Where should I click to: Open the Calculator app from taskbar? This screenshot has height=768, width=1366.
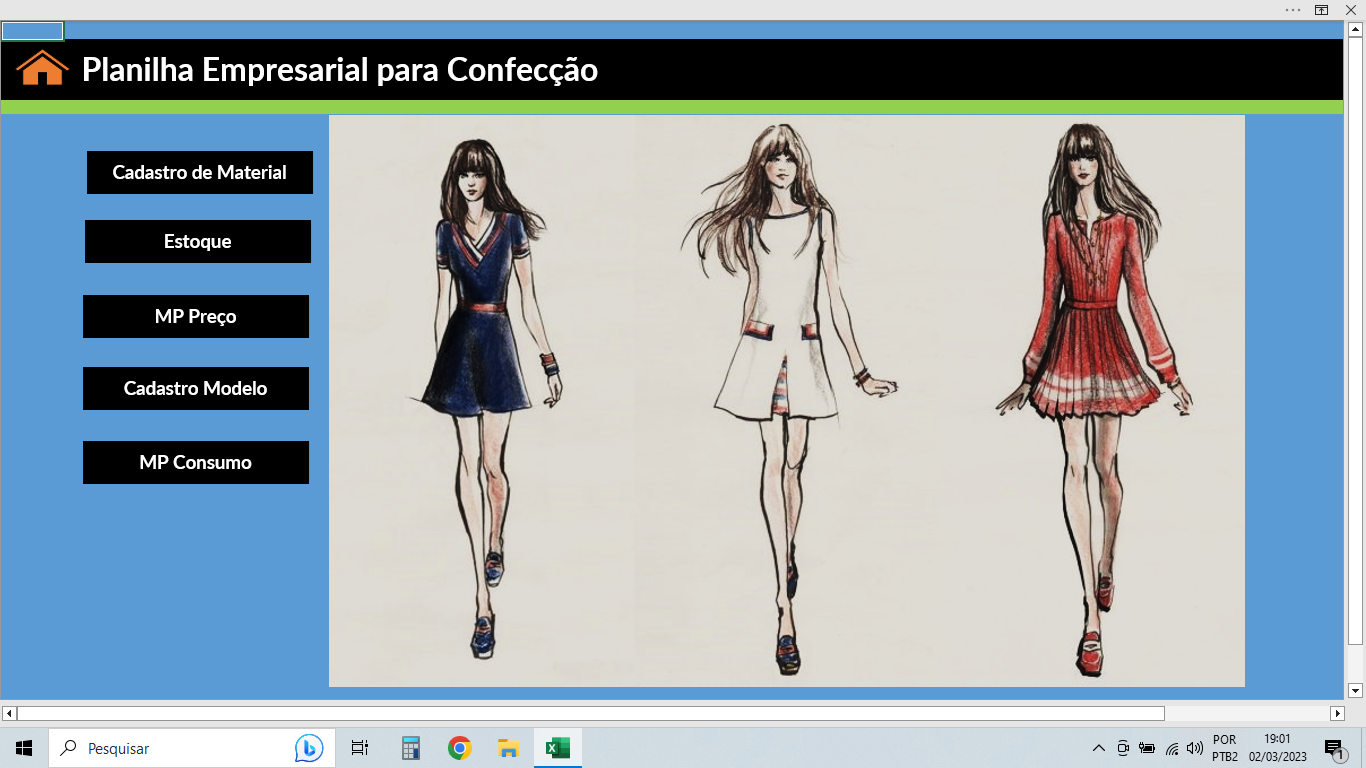tap(411, 748)
